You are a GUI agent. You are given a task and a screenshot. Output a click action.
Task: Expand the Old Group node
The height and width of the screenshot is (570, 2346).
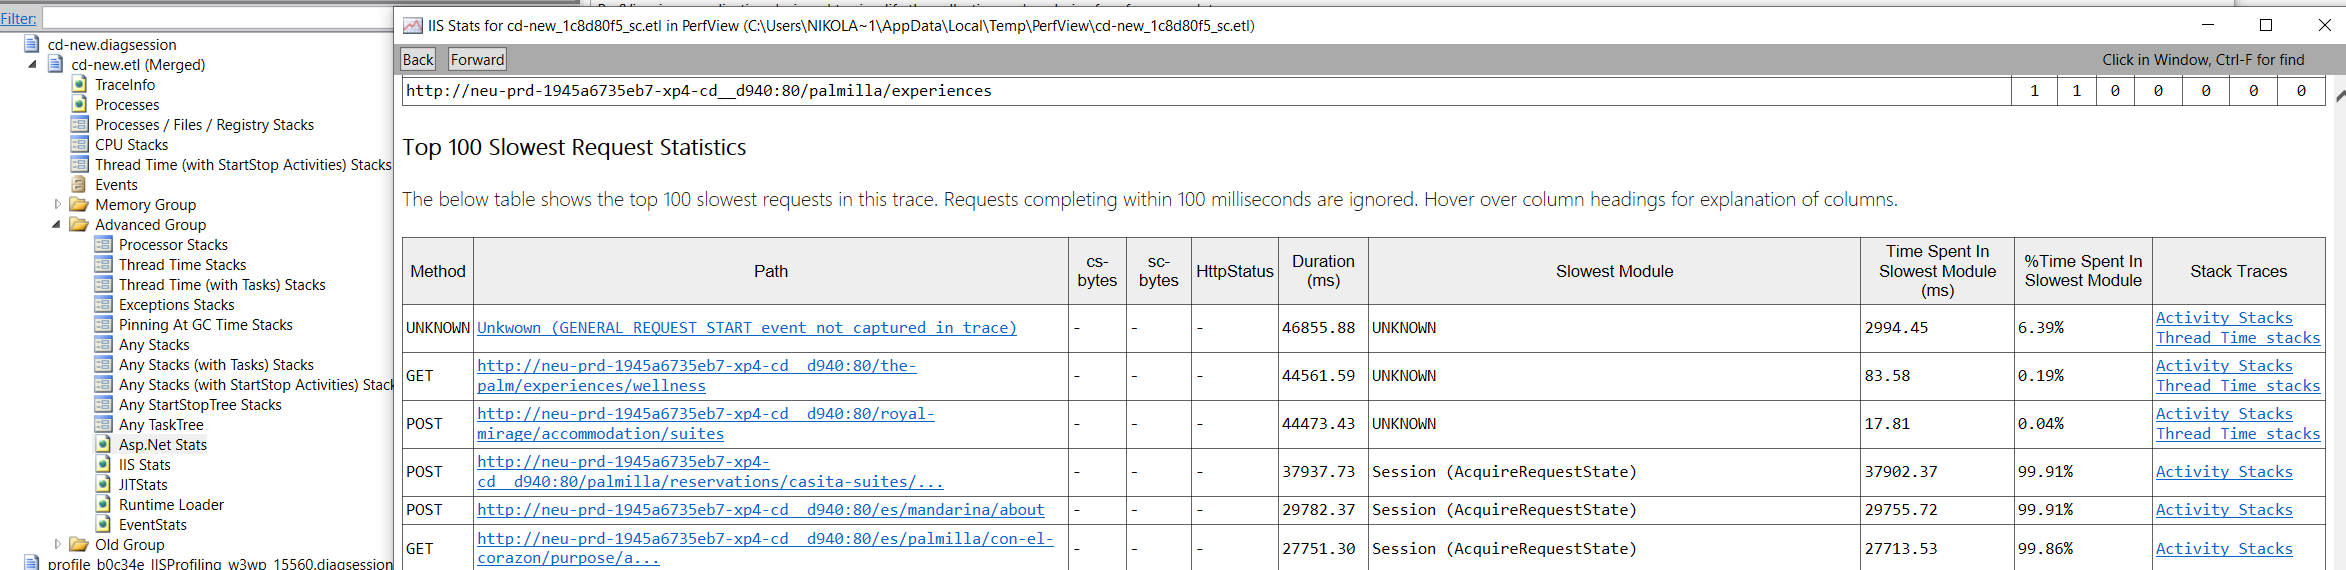coord(57,545)
